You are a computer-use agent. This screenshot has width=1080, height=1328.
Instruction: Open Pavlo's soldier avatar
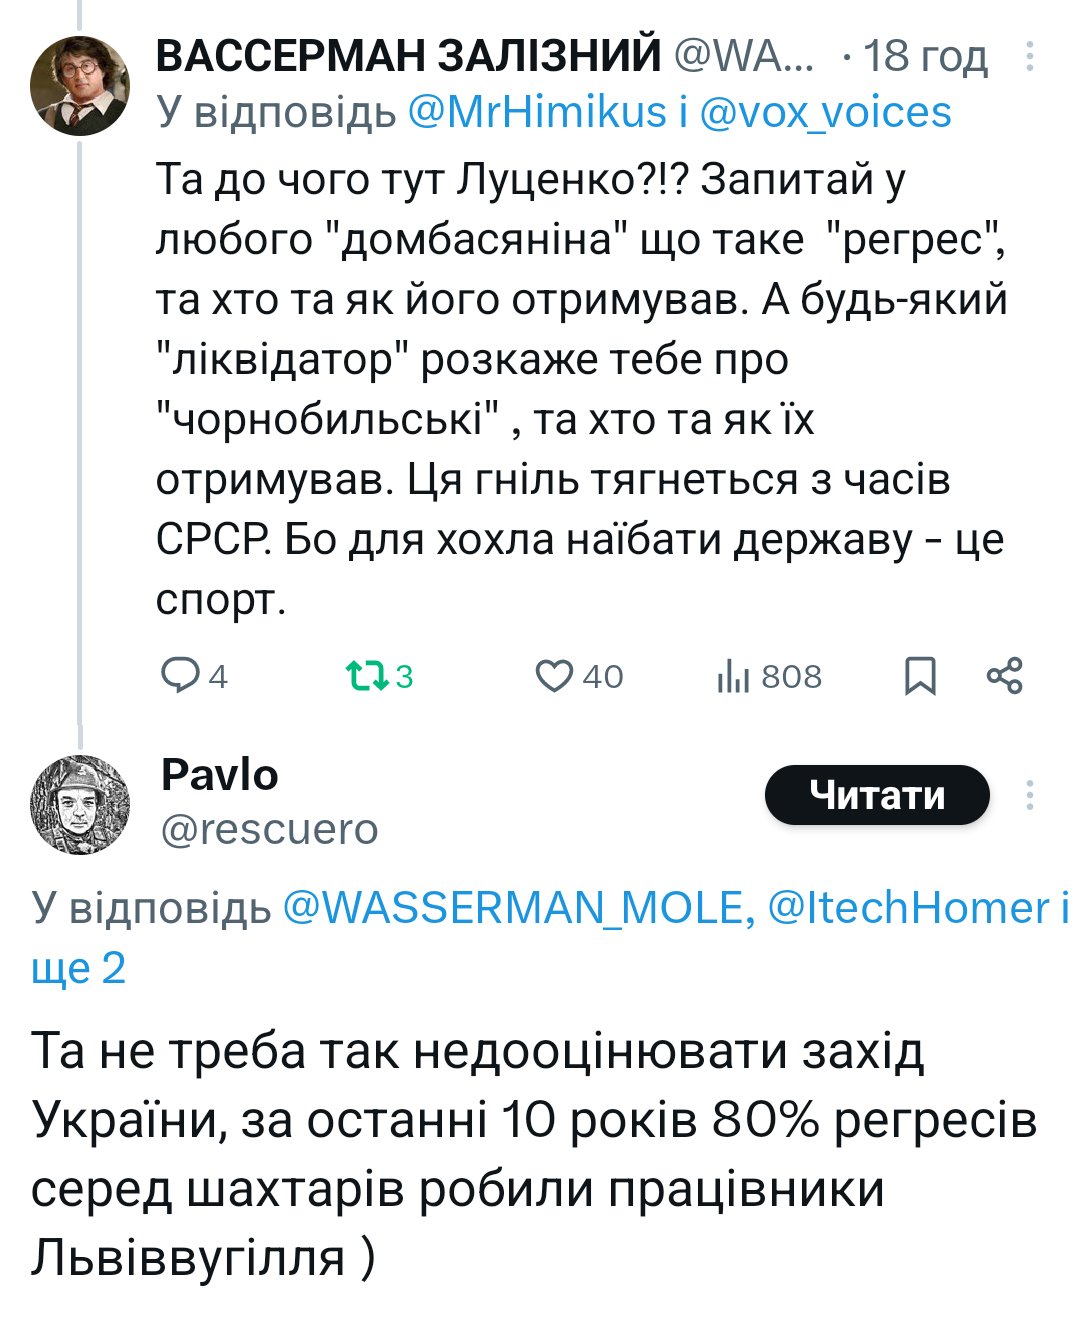click(x=80, y=804)
